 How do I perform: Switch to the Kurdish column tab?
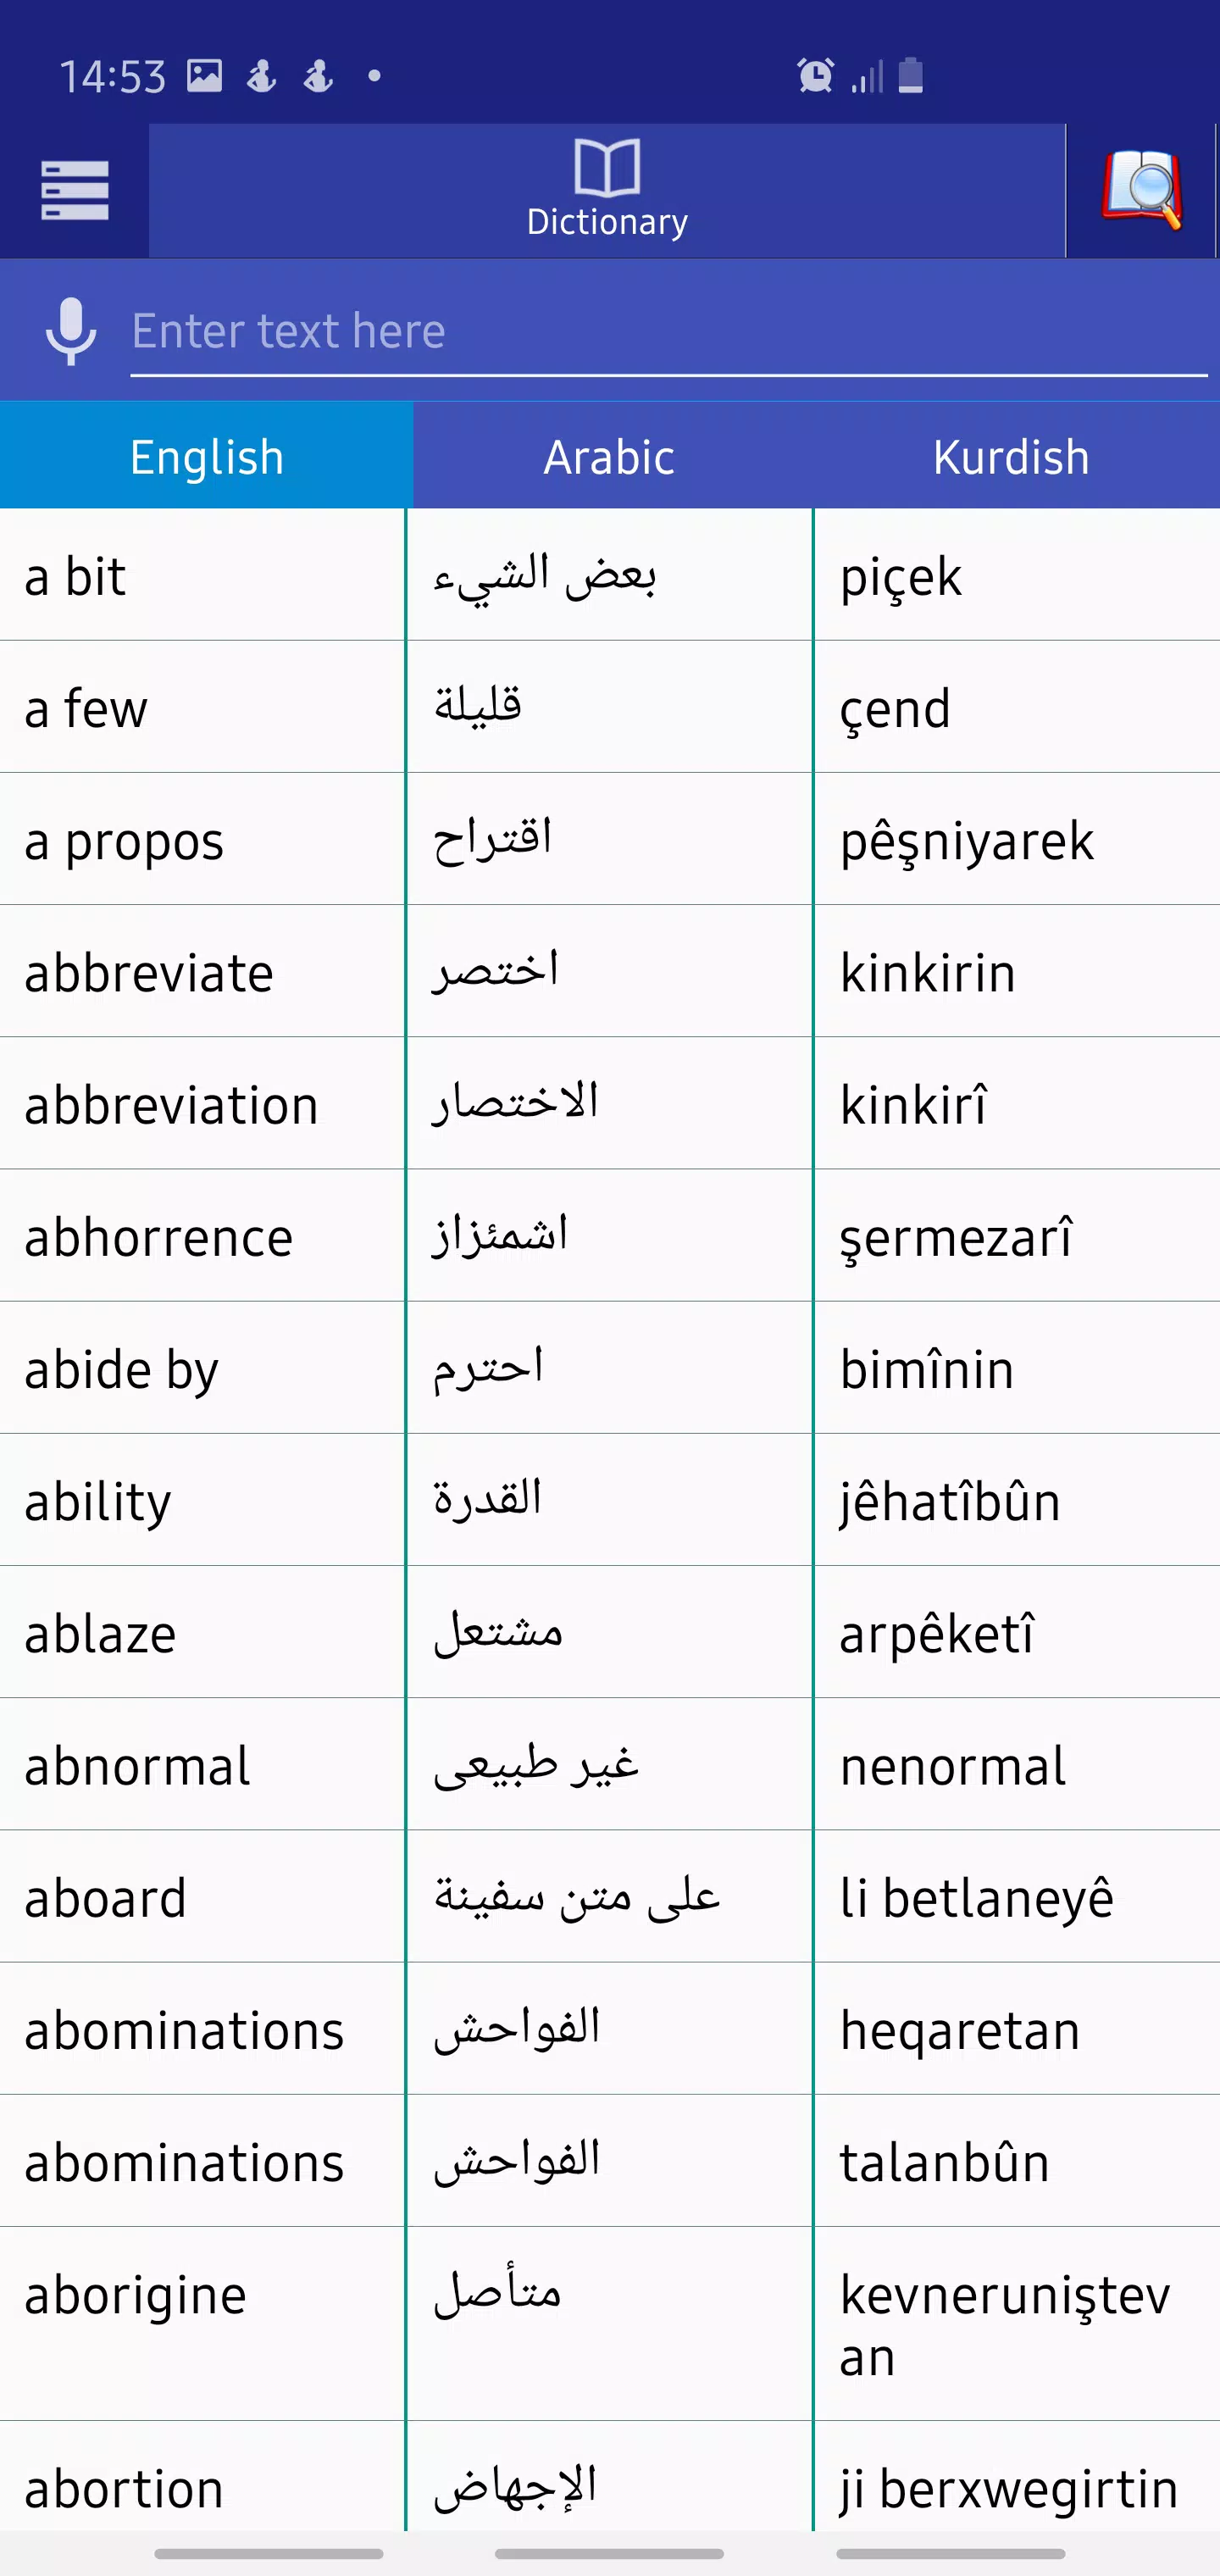point(1012,456)
